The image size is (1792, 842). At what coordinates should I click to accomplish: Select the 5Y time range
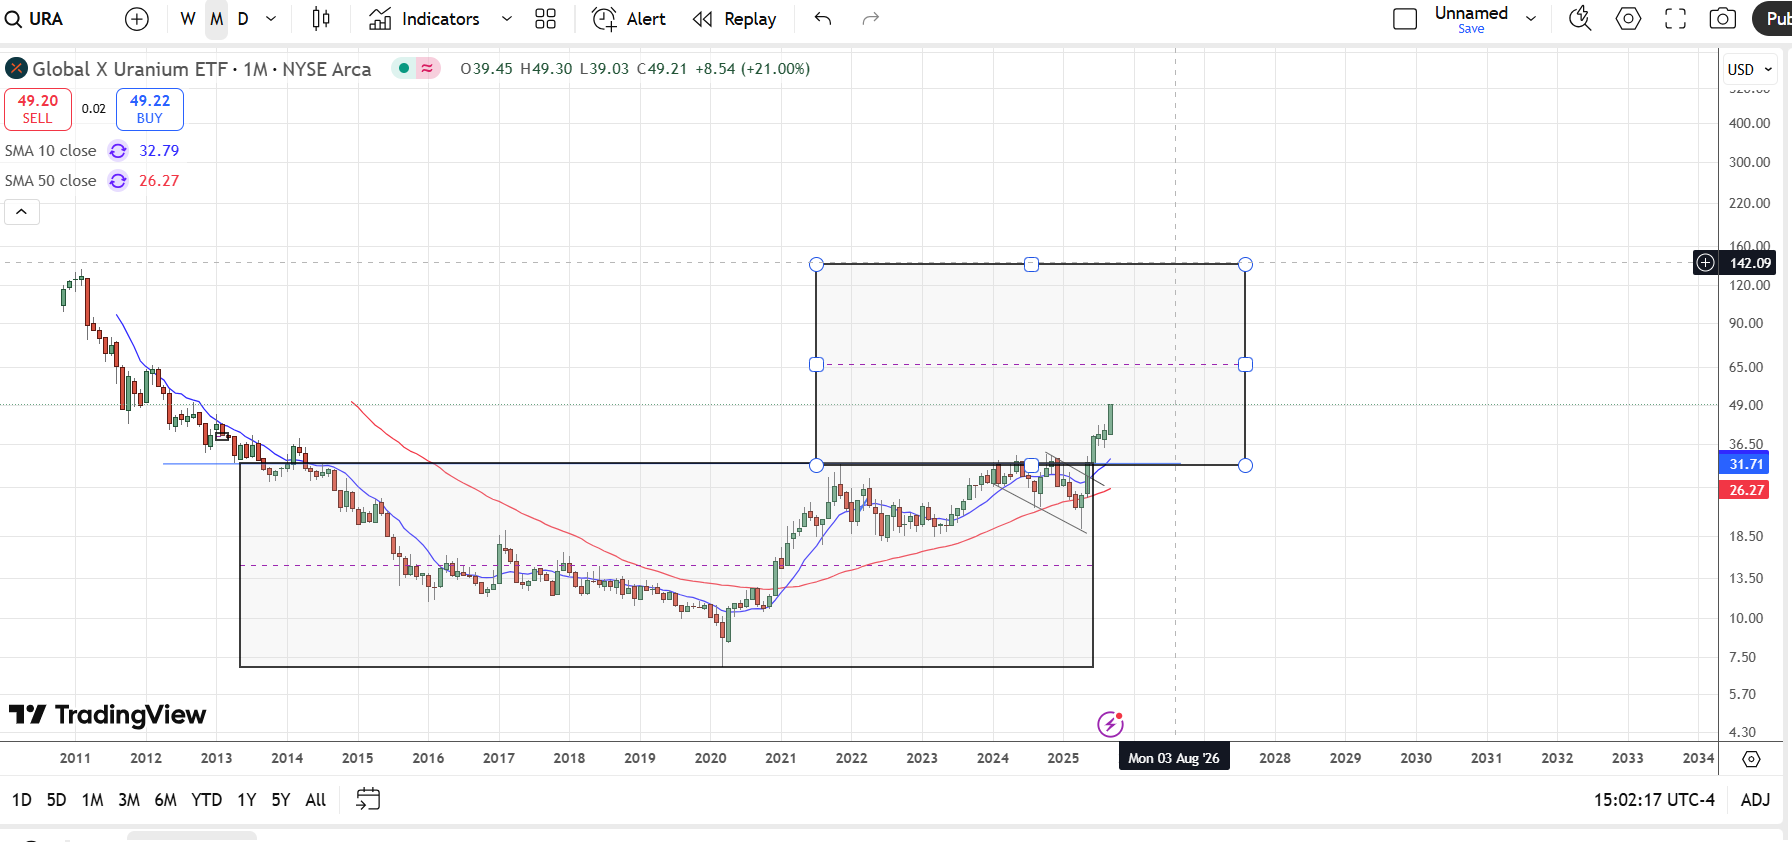[x=281, y=799]
